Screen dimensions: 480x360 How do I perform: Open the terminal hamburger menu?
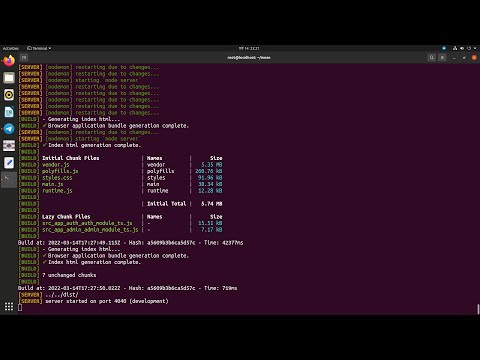click(x=442, y=58)
